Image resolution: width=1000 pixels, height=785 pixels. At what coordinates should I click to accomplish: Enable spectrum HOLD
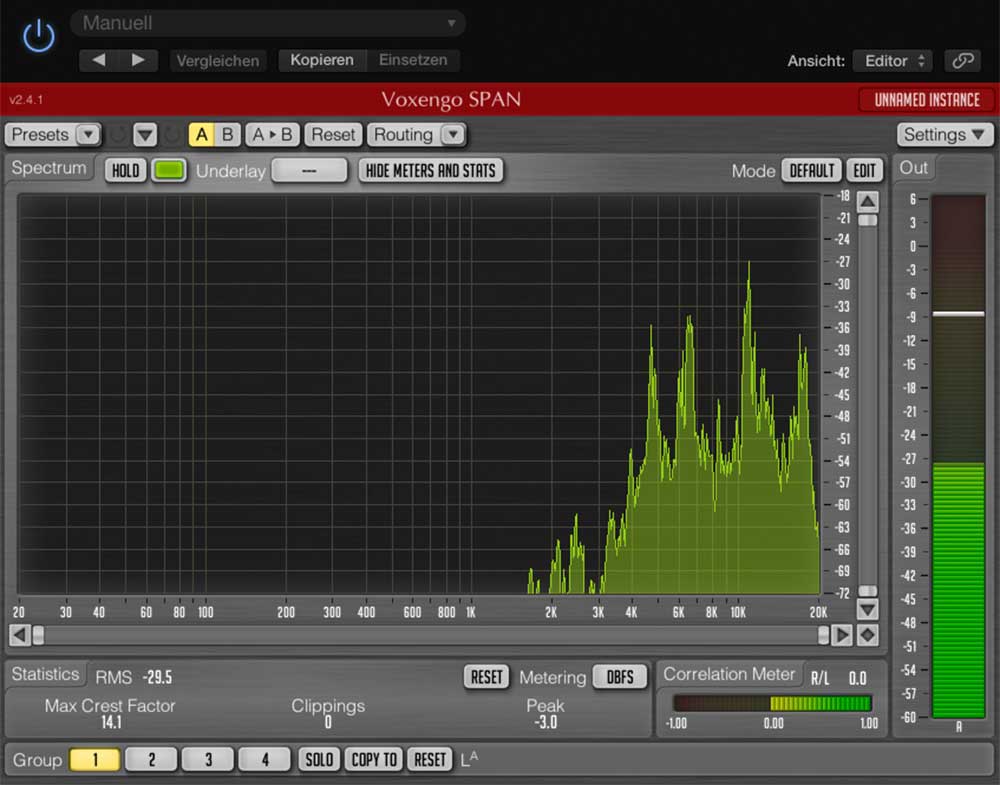[x=126, y=171]
